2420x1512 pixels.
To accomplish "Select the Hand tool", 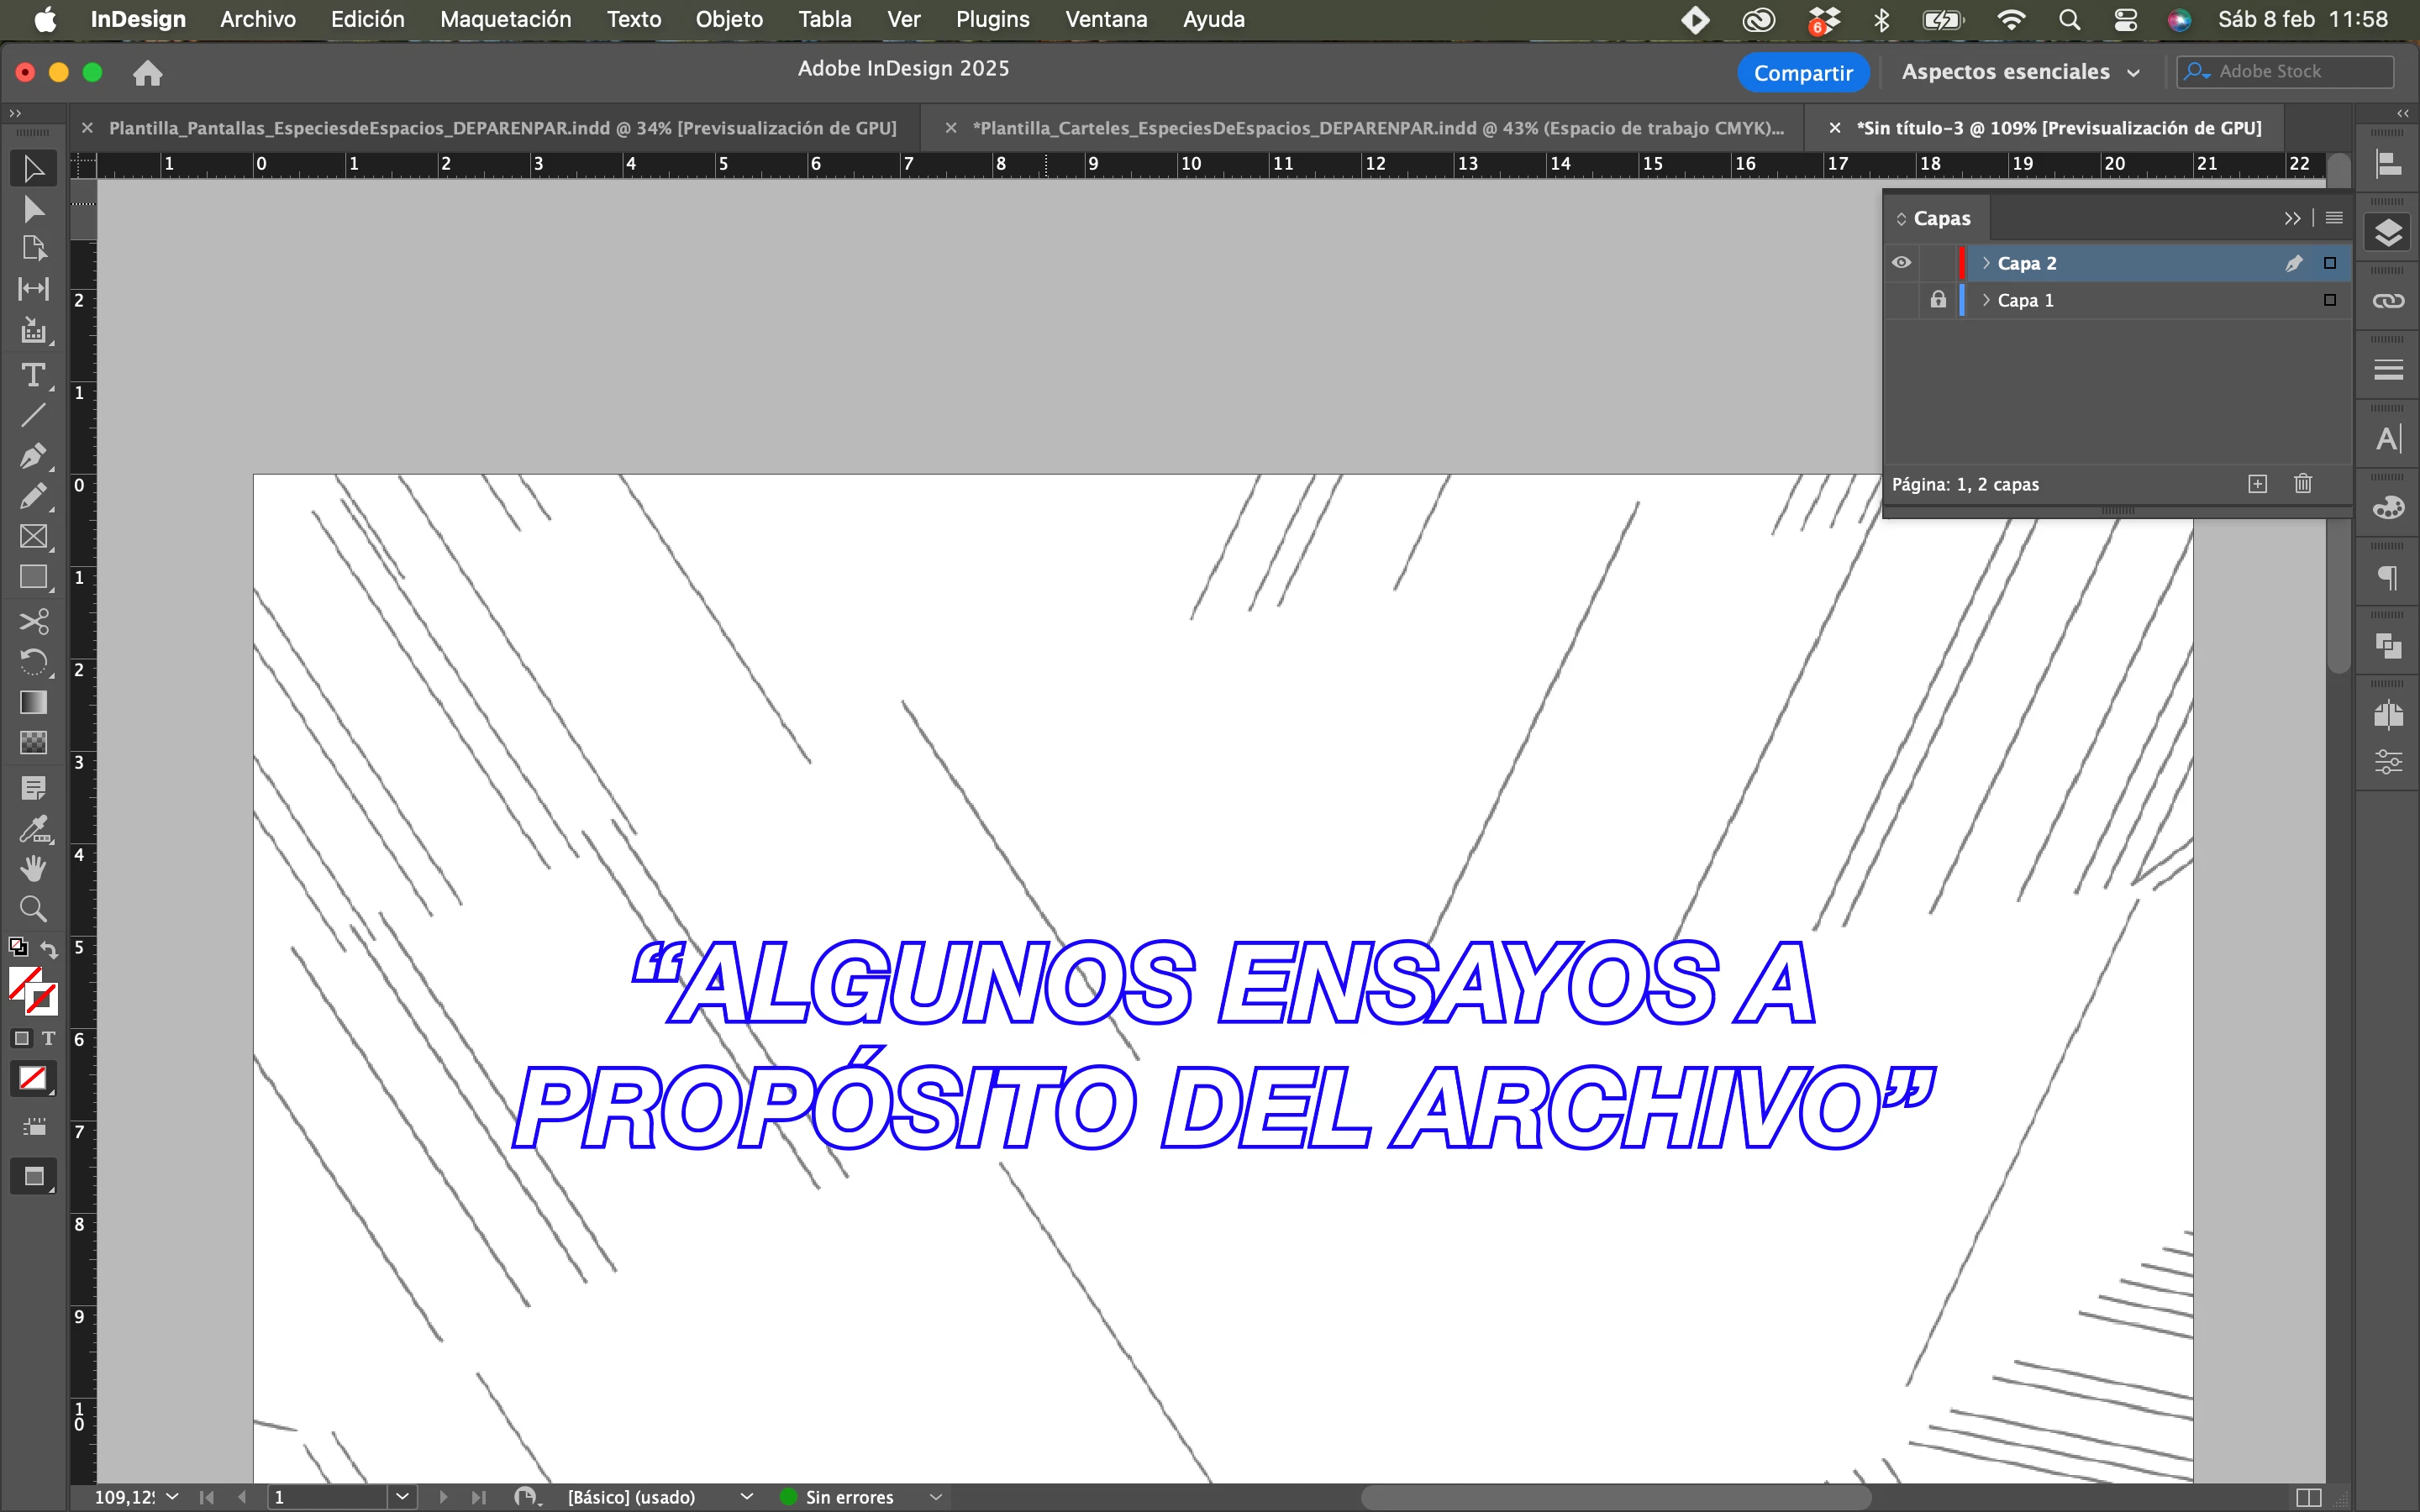I will click(33, 868).
